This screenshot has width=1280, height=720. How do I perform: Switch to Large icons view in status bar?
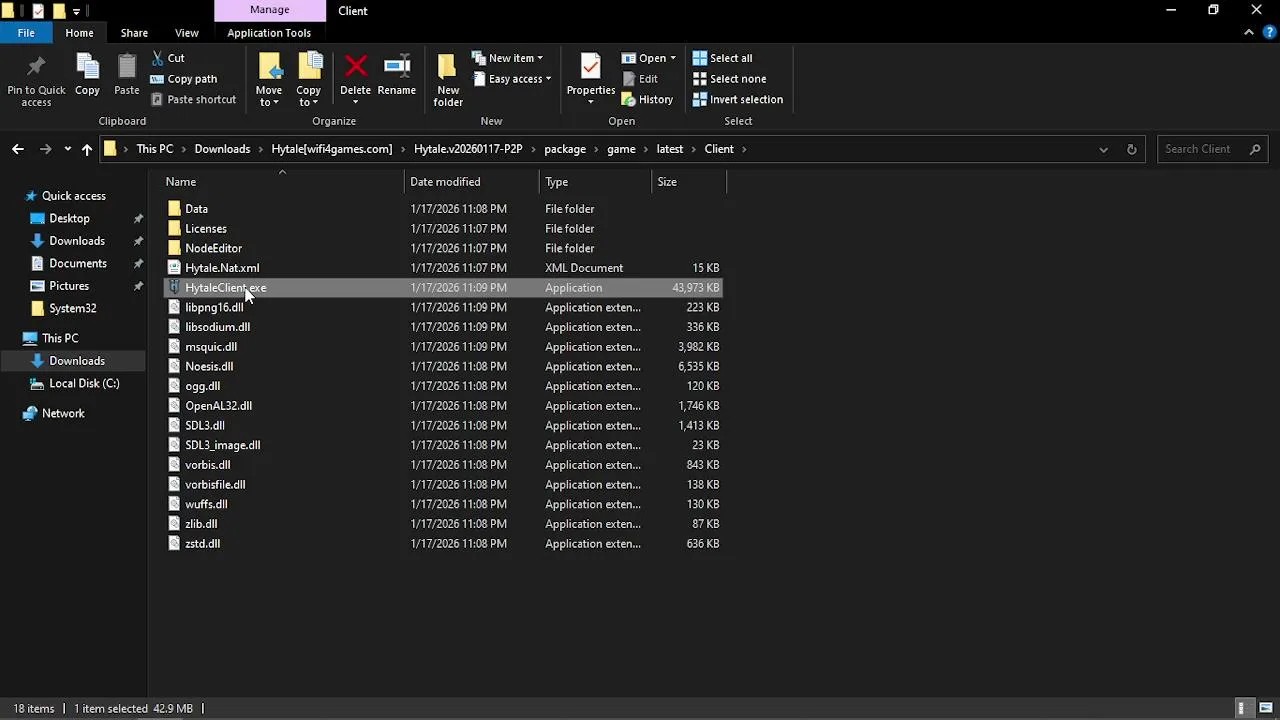[x=1264, y=708]
